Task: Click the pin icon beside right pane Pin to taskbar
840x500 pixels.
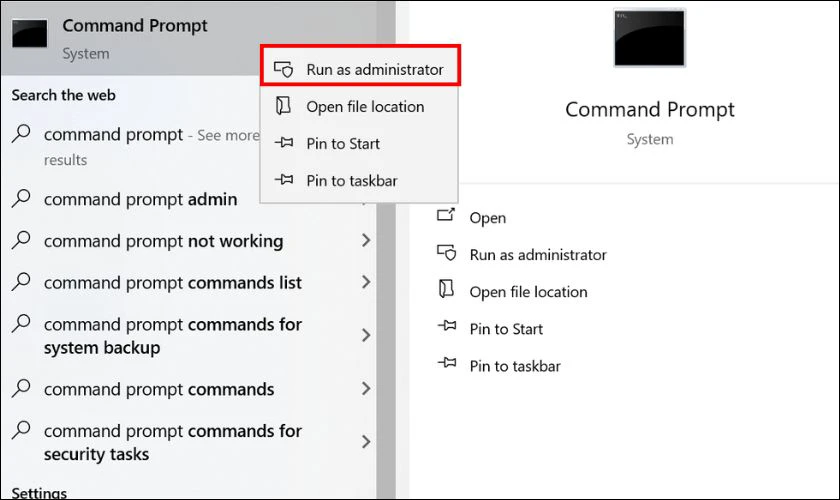Action: point(446,366)
